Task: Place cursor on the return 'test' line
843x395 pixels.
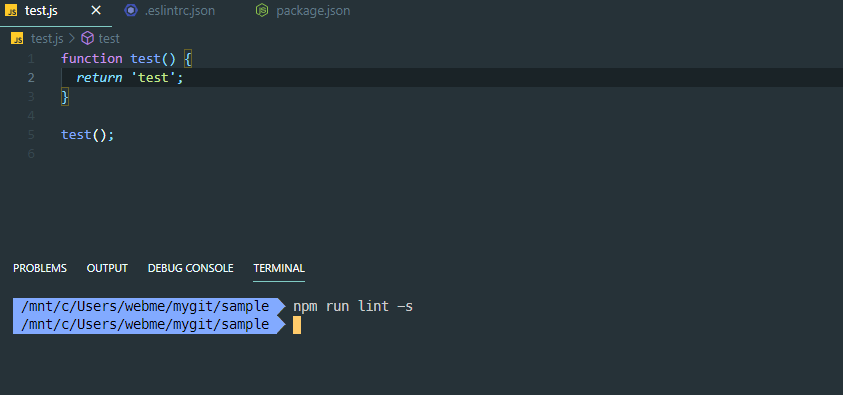Action: tap(130, 78)
